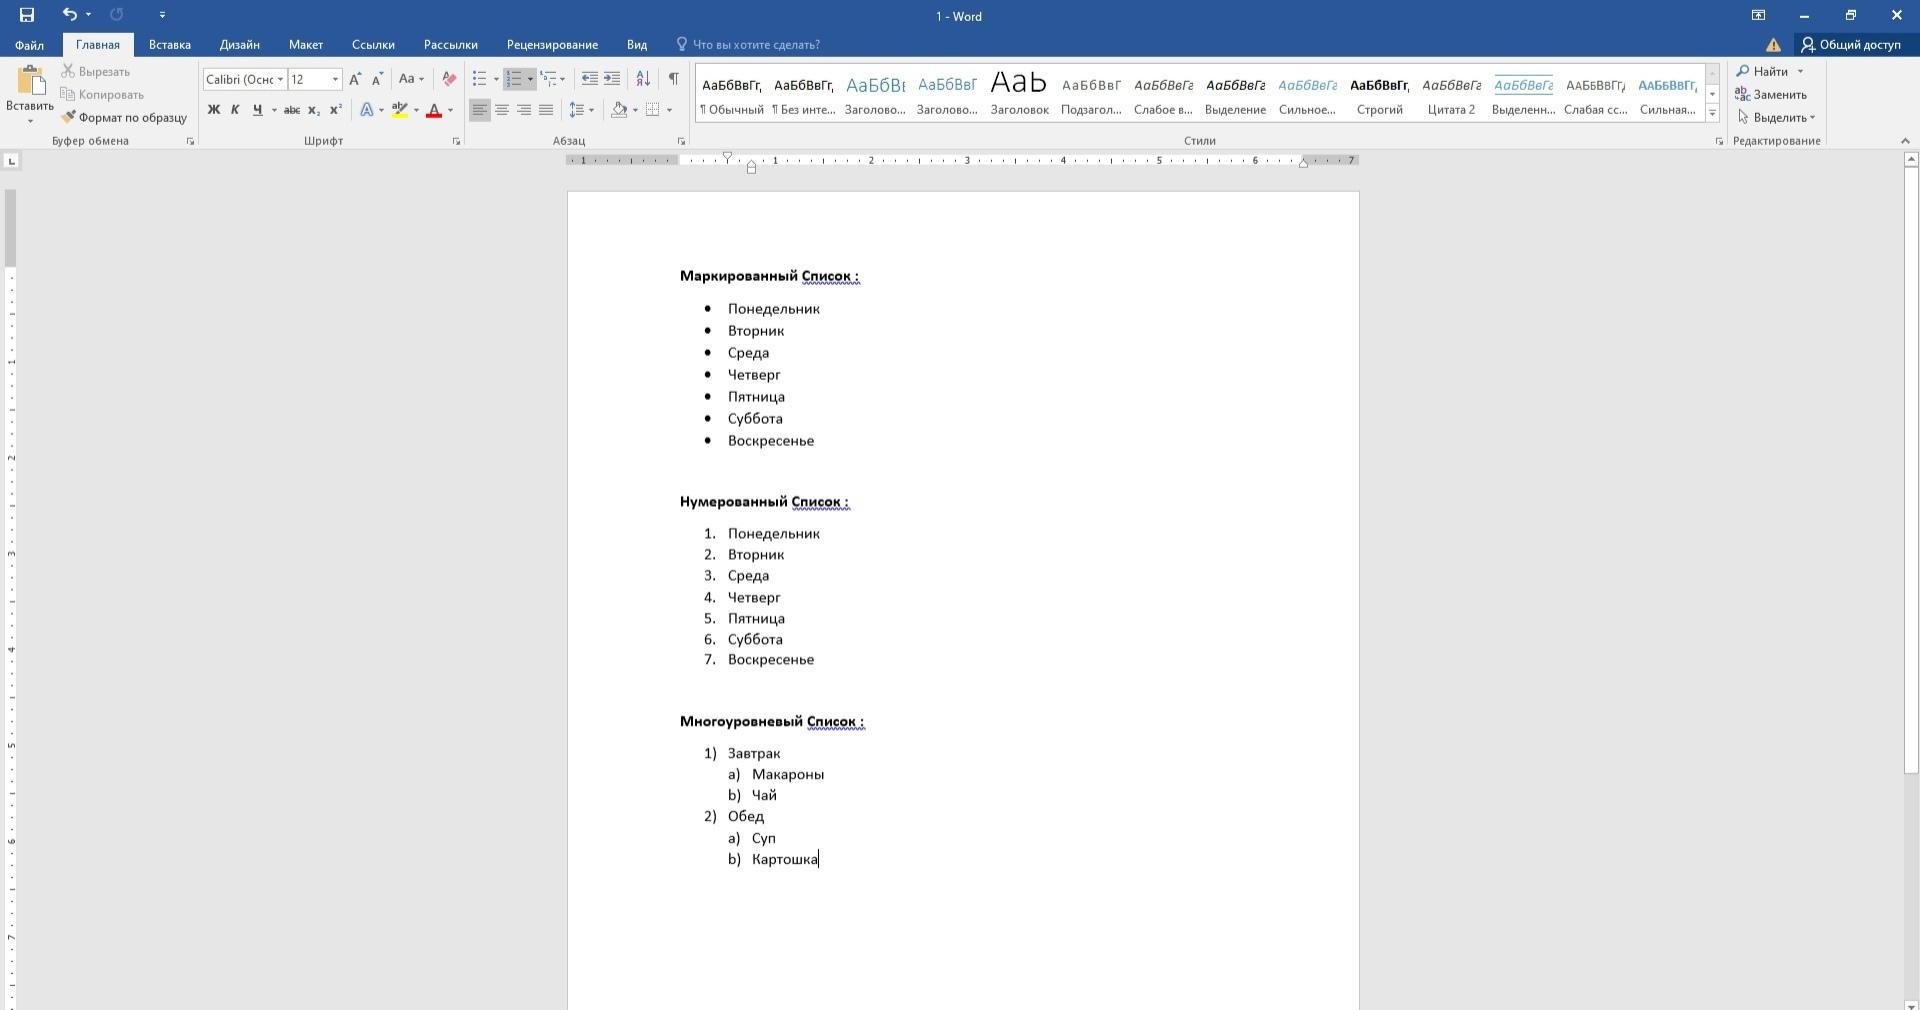Open the Ссылки tab
The width and height of the screenshot is (1920, 1010).
(x=373, y=45)
